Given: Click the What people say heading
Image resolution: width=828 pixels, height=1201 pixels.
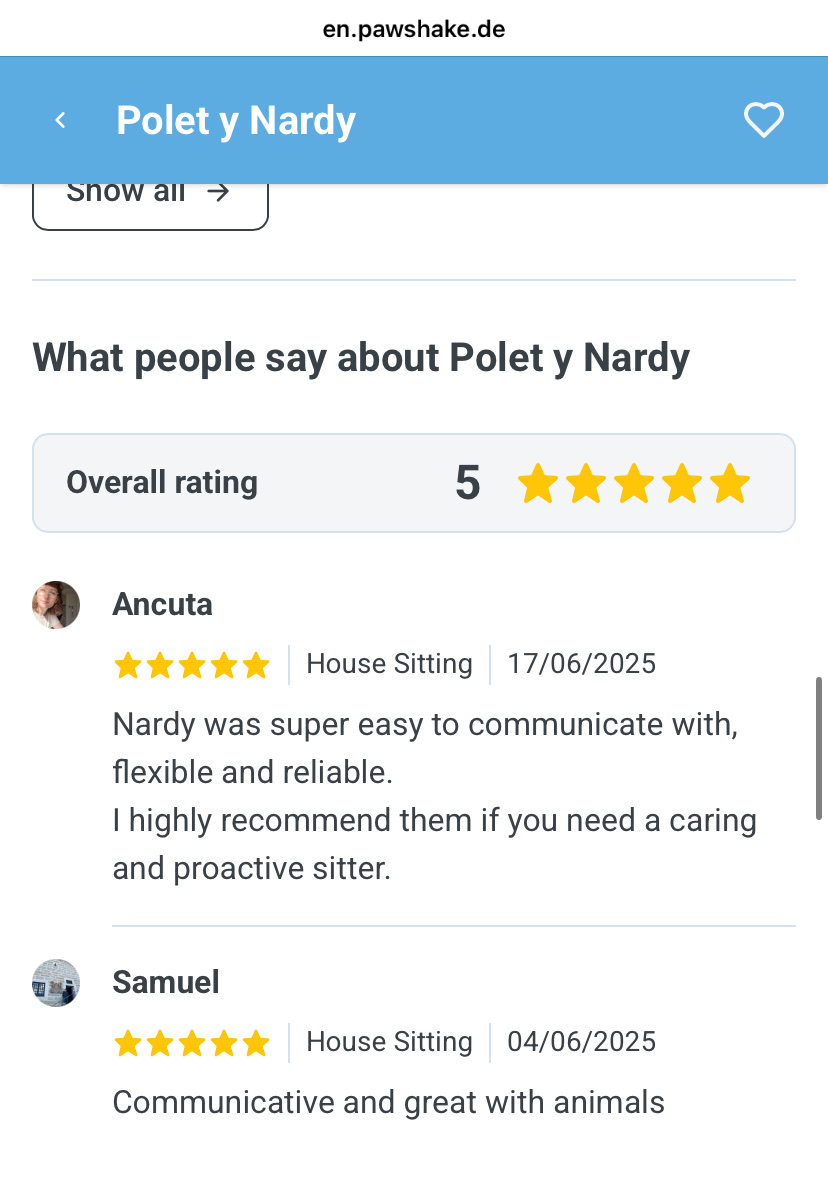Looking at the screenshot, I should pos(361,358).
